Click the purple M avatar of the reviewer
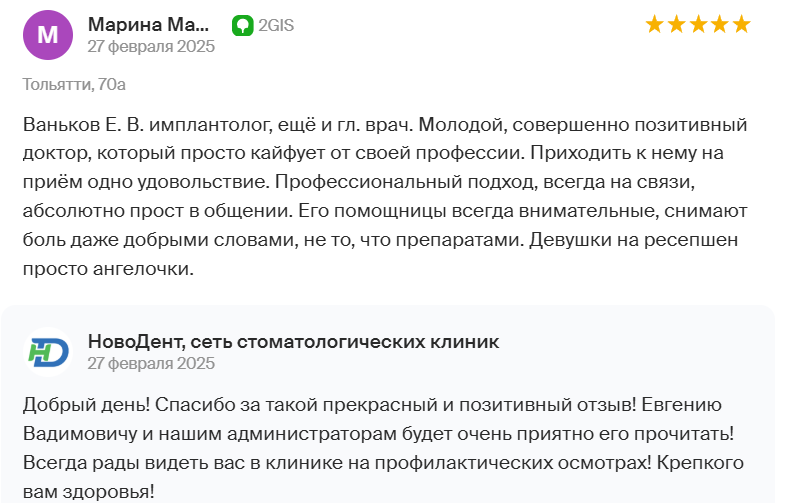The image size is (788, 503). point(48,35)
